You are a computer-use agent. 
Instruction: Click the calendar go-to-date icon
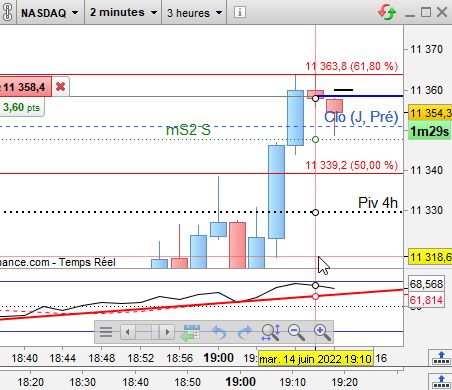(x=190, y=332)
